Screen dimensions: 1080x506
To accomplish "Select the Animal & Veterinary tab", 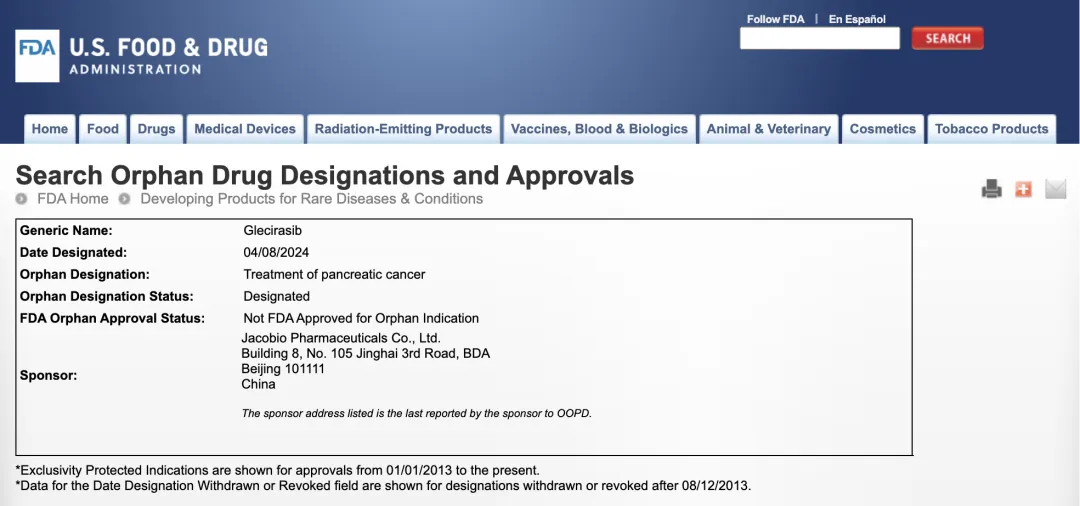I will tap(768, 129).
